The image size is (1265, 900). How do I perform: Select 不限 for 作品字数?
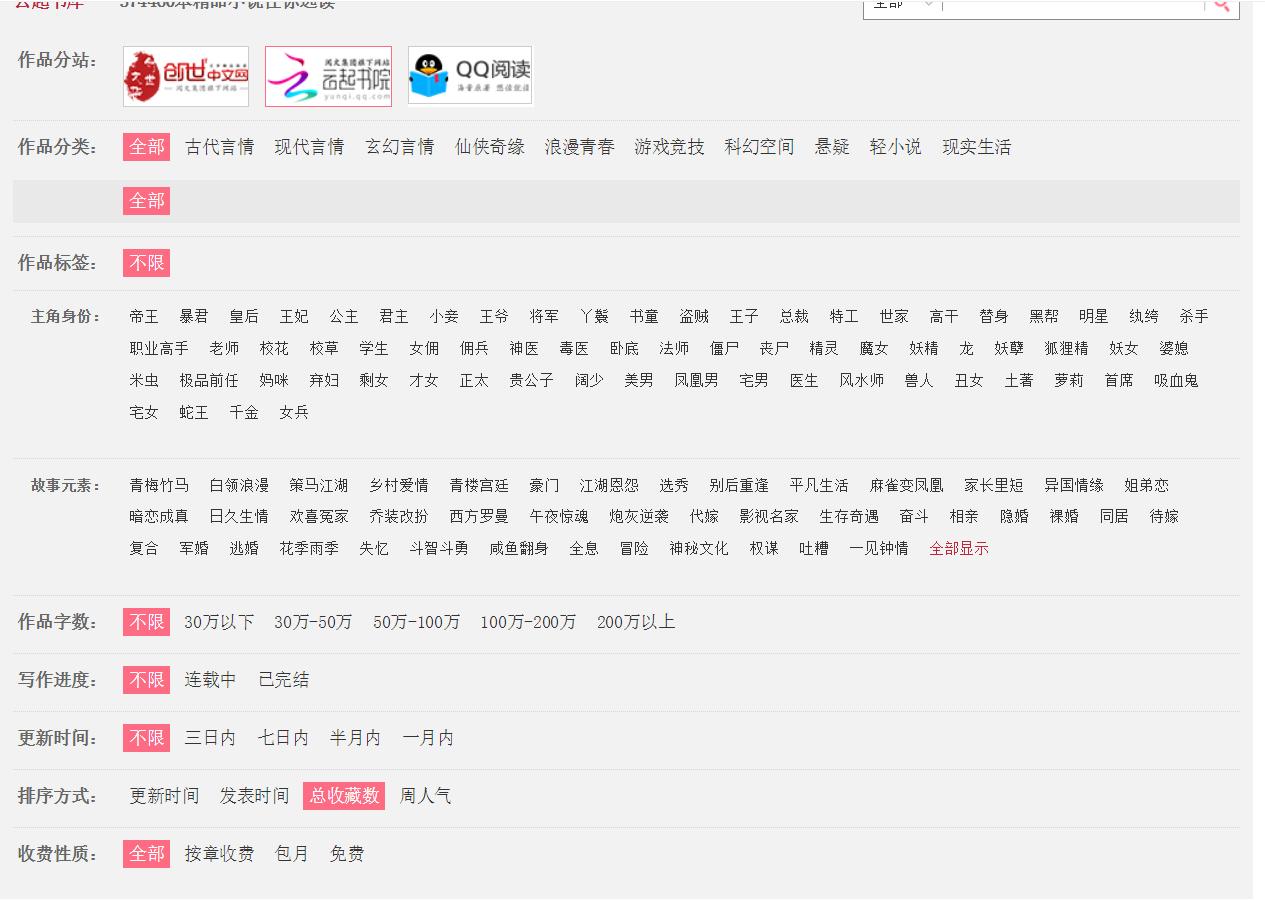click(x=147, y=622)
